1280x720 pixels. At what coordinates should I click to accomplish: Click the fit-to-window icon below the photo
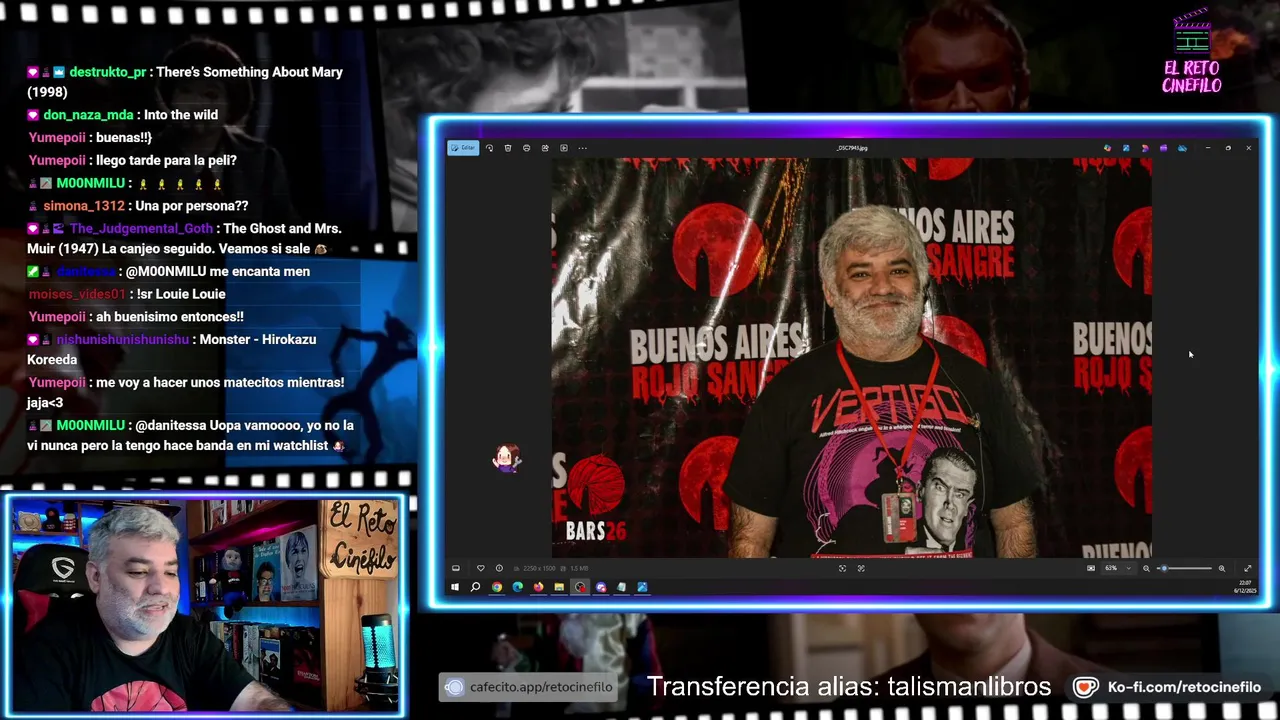842,568
